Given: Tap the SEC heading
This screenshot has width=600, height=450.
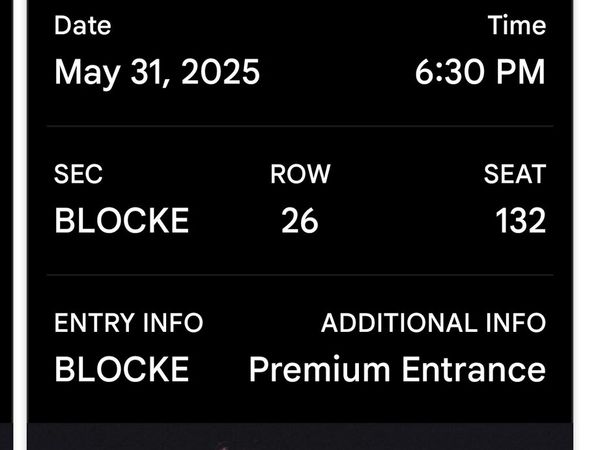Looking at the screenshot, I should [78, 174].
